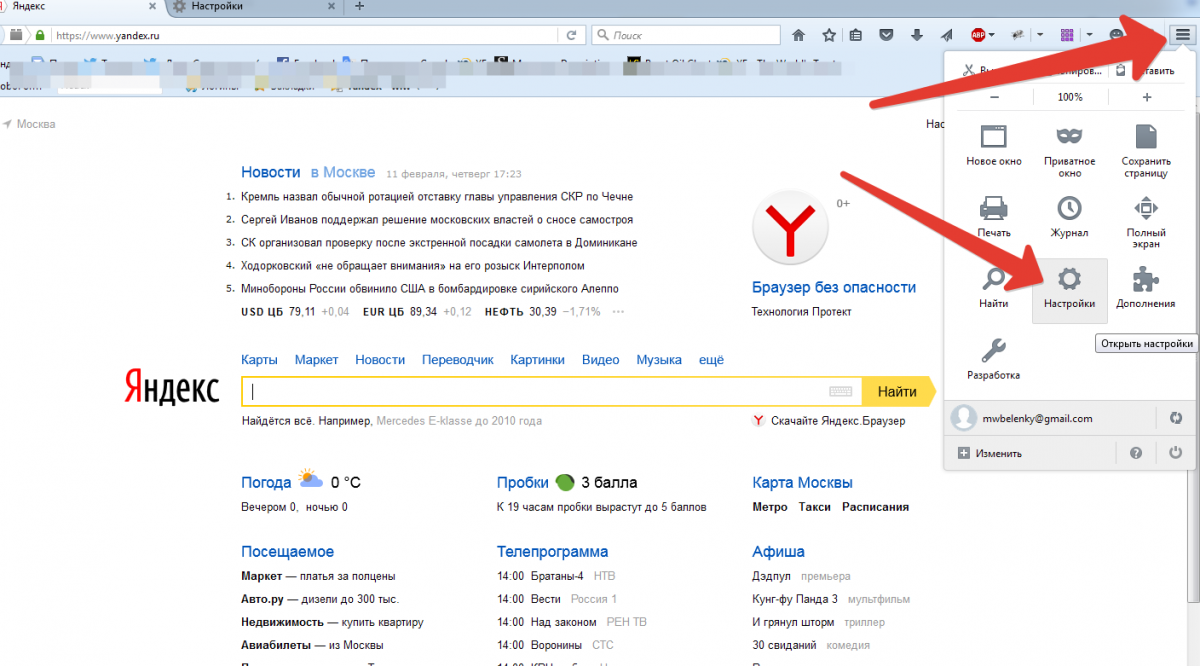
Task: Open Погода weather link
Action: pos(266,482)
